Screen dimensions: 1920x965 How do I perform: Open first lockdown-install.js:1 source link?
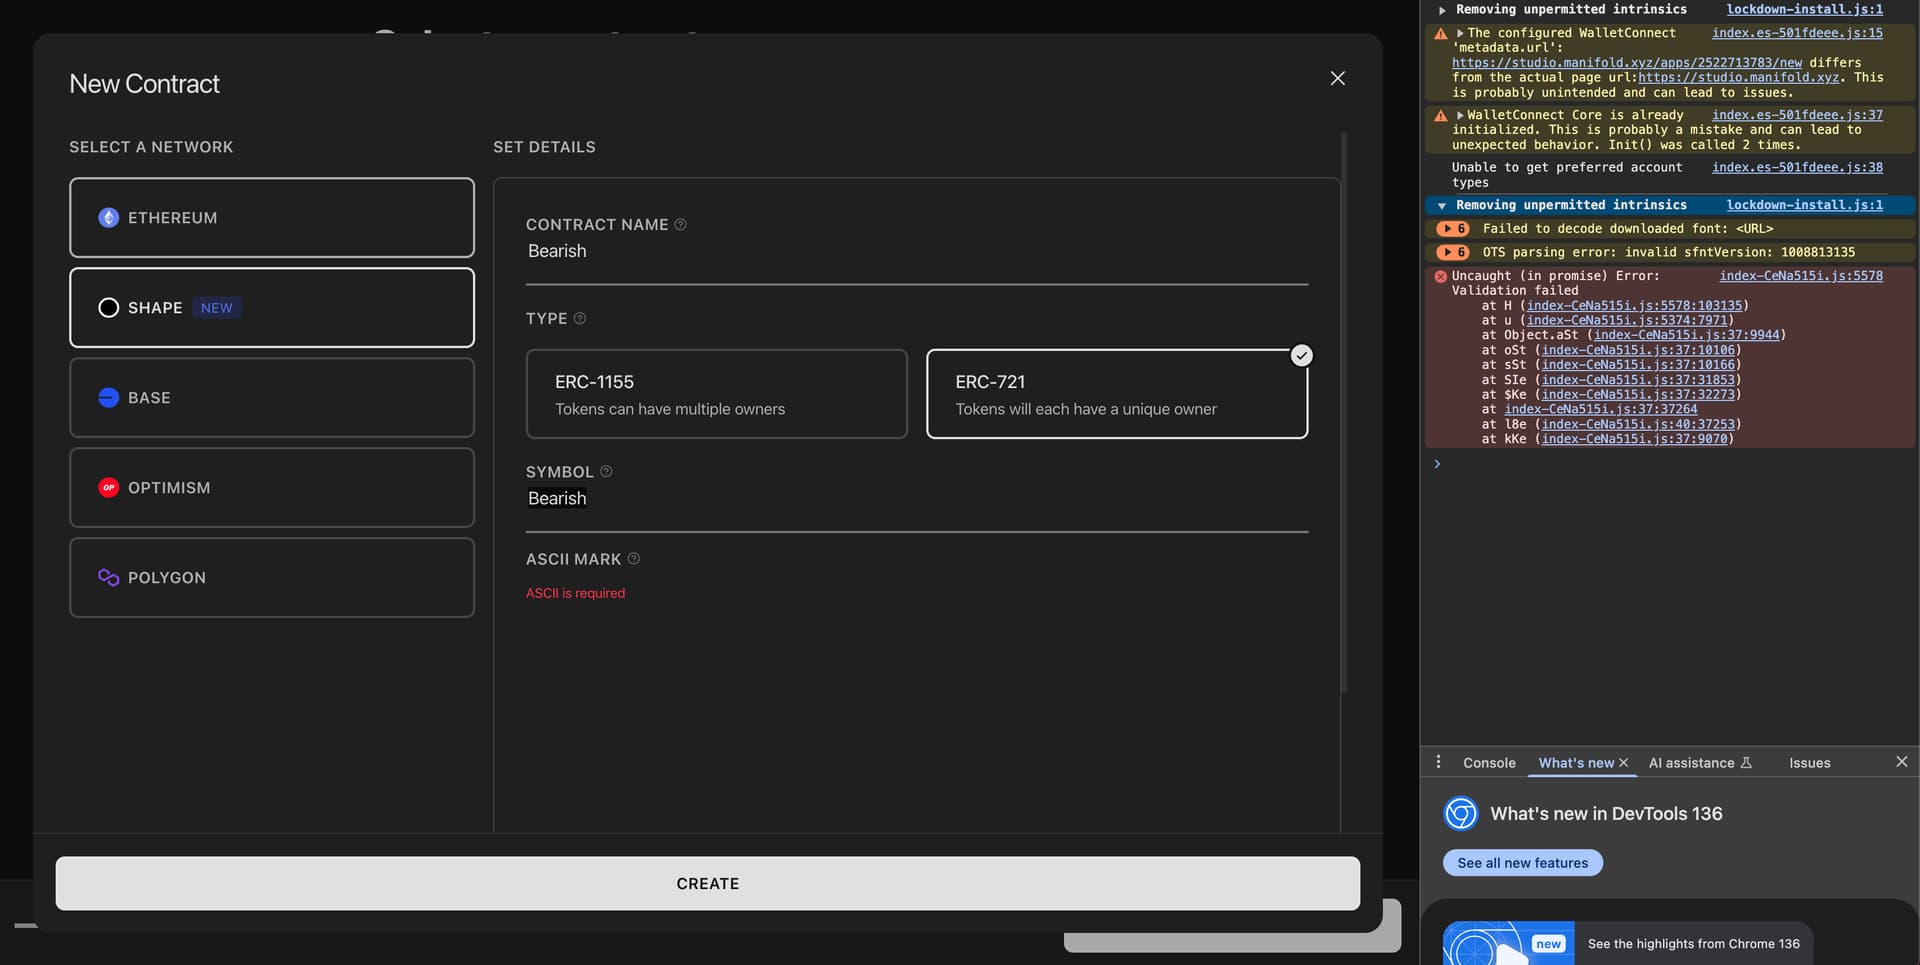[x=1804, y=9]
